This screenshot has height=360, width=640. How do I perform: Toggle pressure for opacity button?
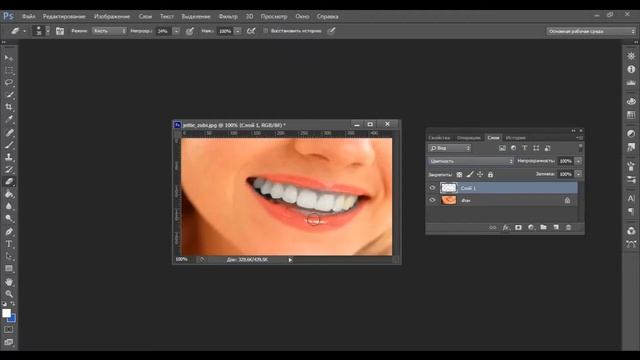click(x=189, y=31)
